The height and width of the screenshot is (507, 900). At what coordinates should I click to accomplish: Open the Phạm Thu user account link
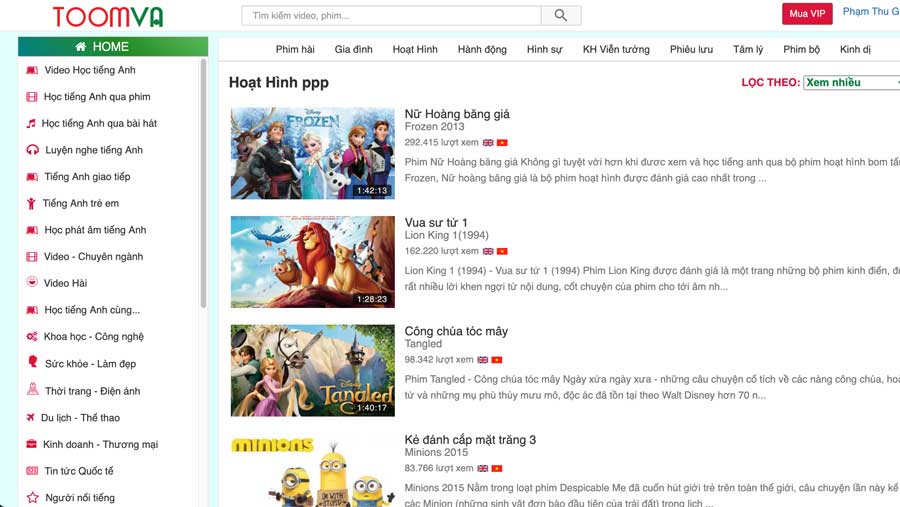871,11
